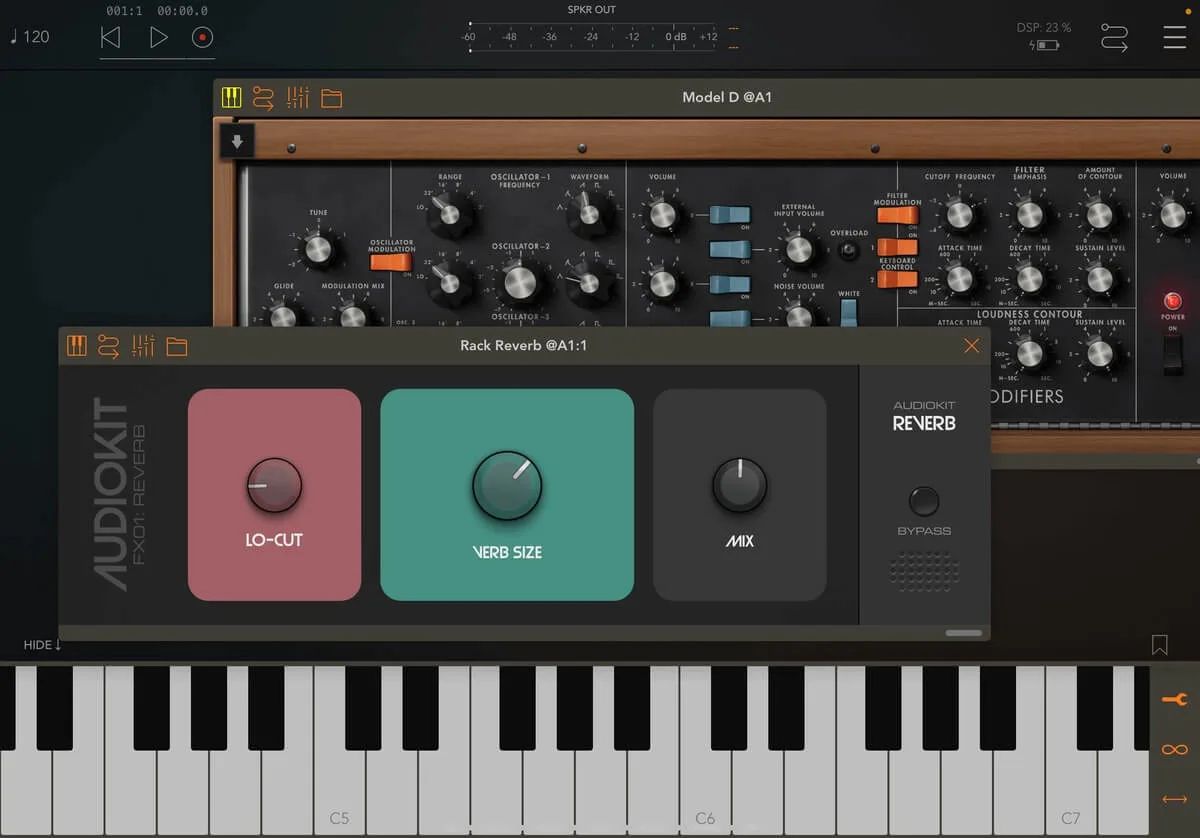Click the DSP 23 % load indicator
The image size is (1200, 838).
[x=1044, y=28]
